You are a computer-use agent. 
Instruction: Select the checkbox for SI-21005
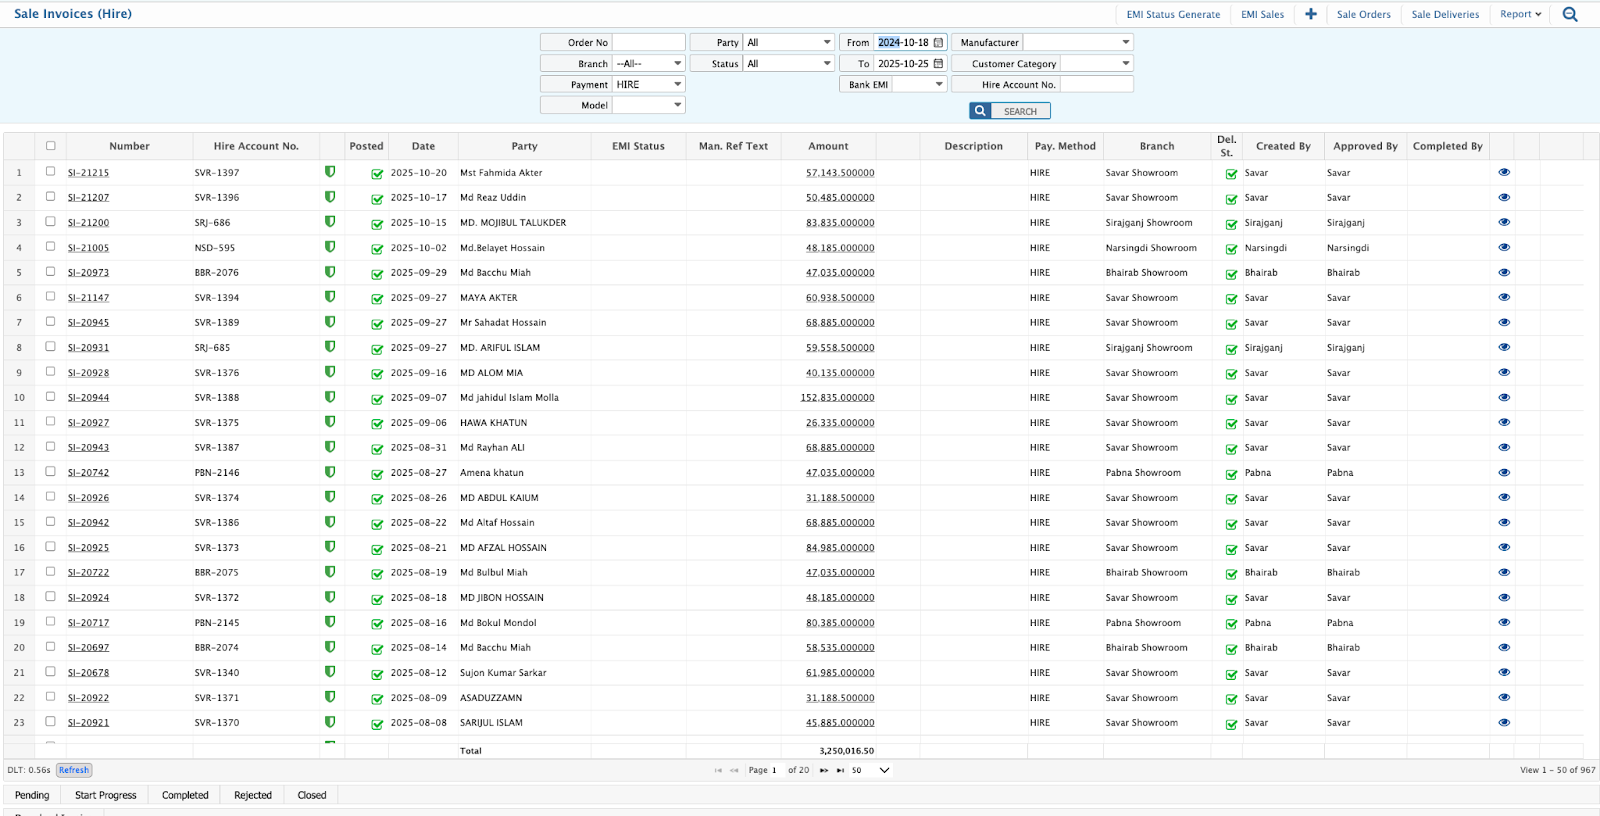pyautogui.click(x=51, y=246)
